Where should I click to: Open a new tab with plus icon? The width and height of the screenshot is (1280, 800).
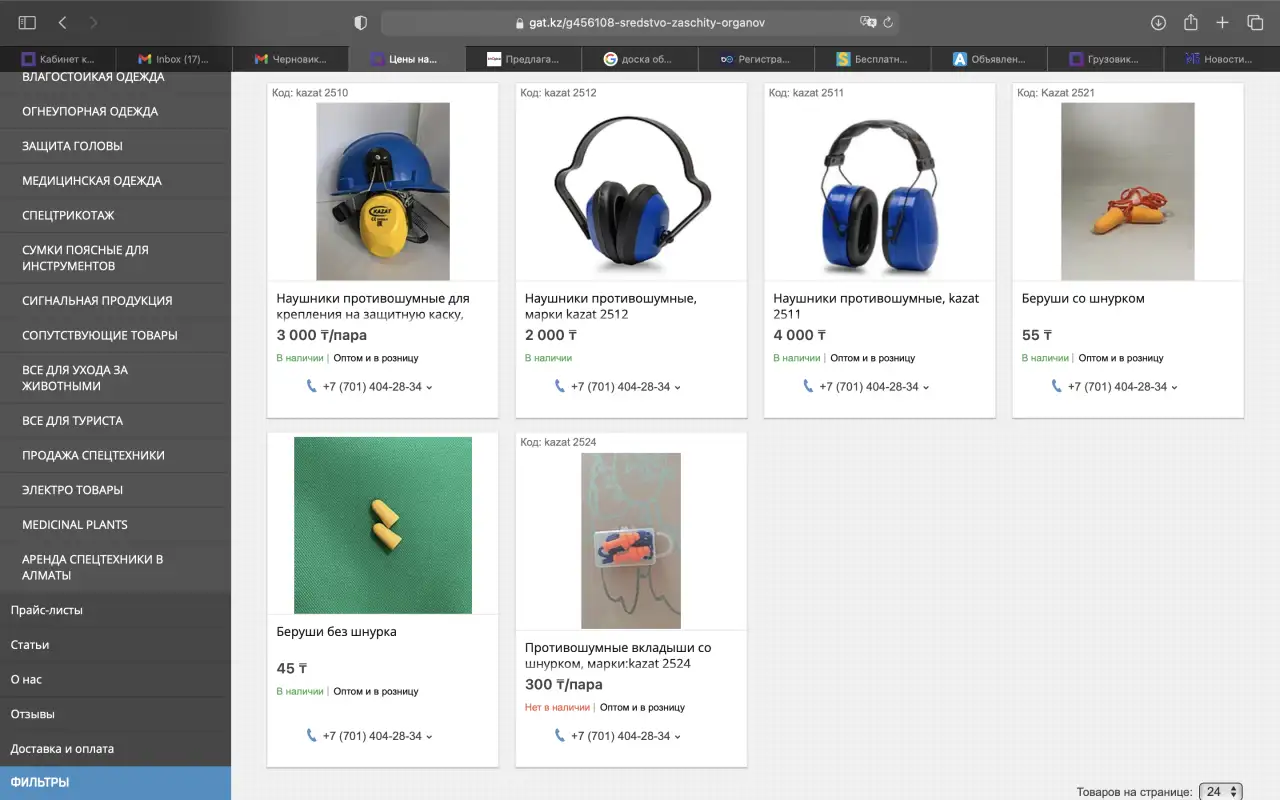[1222, 22]
